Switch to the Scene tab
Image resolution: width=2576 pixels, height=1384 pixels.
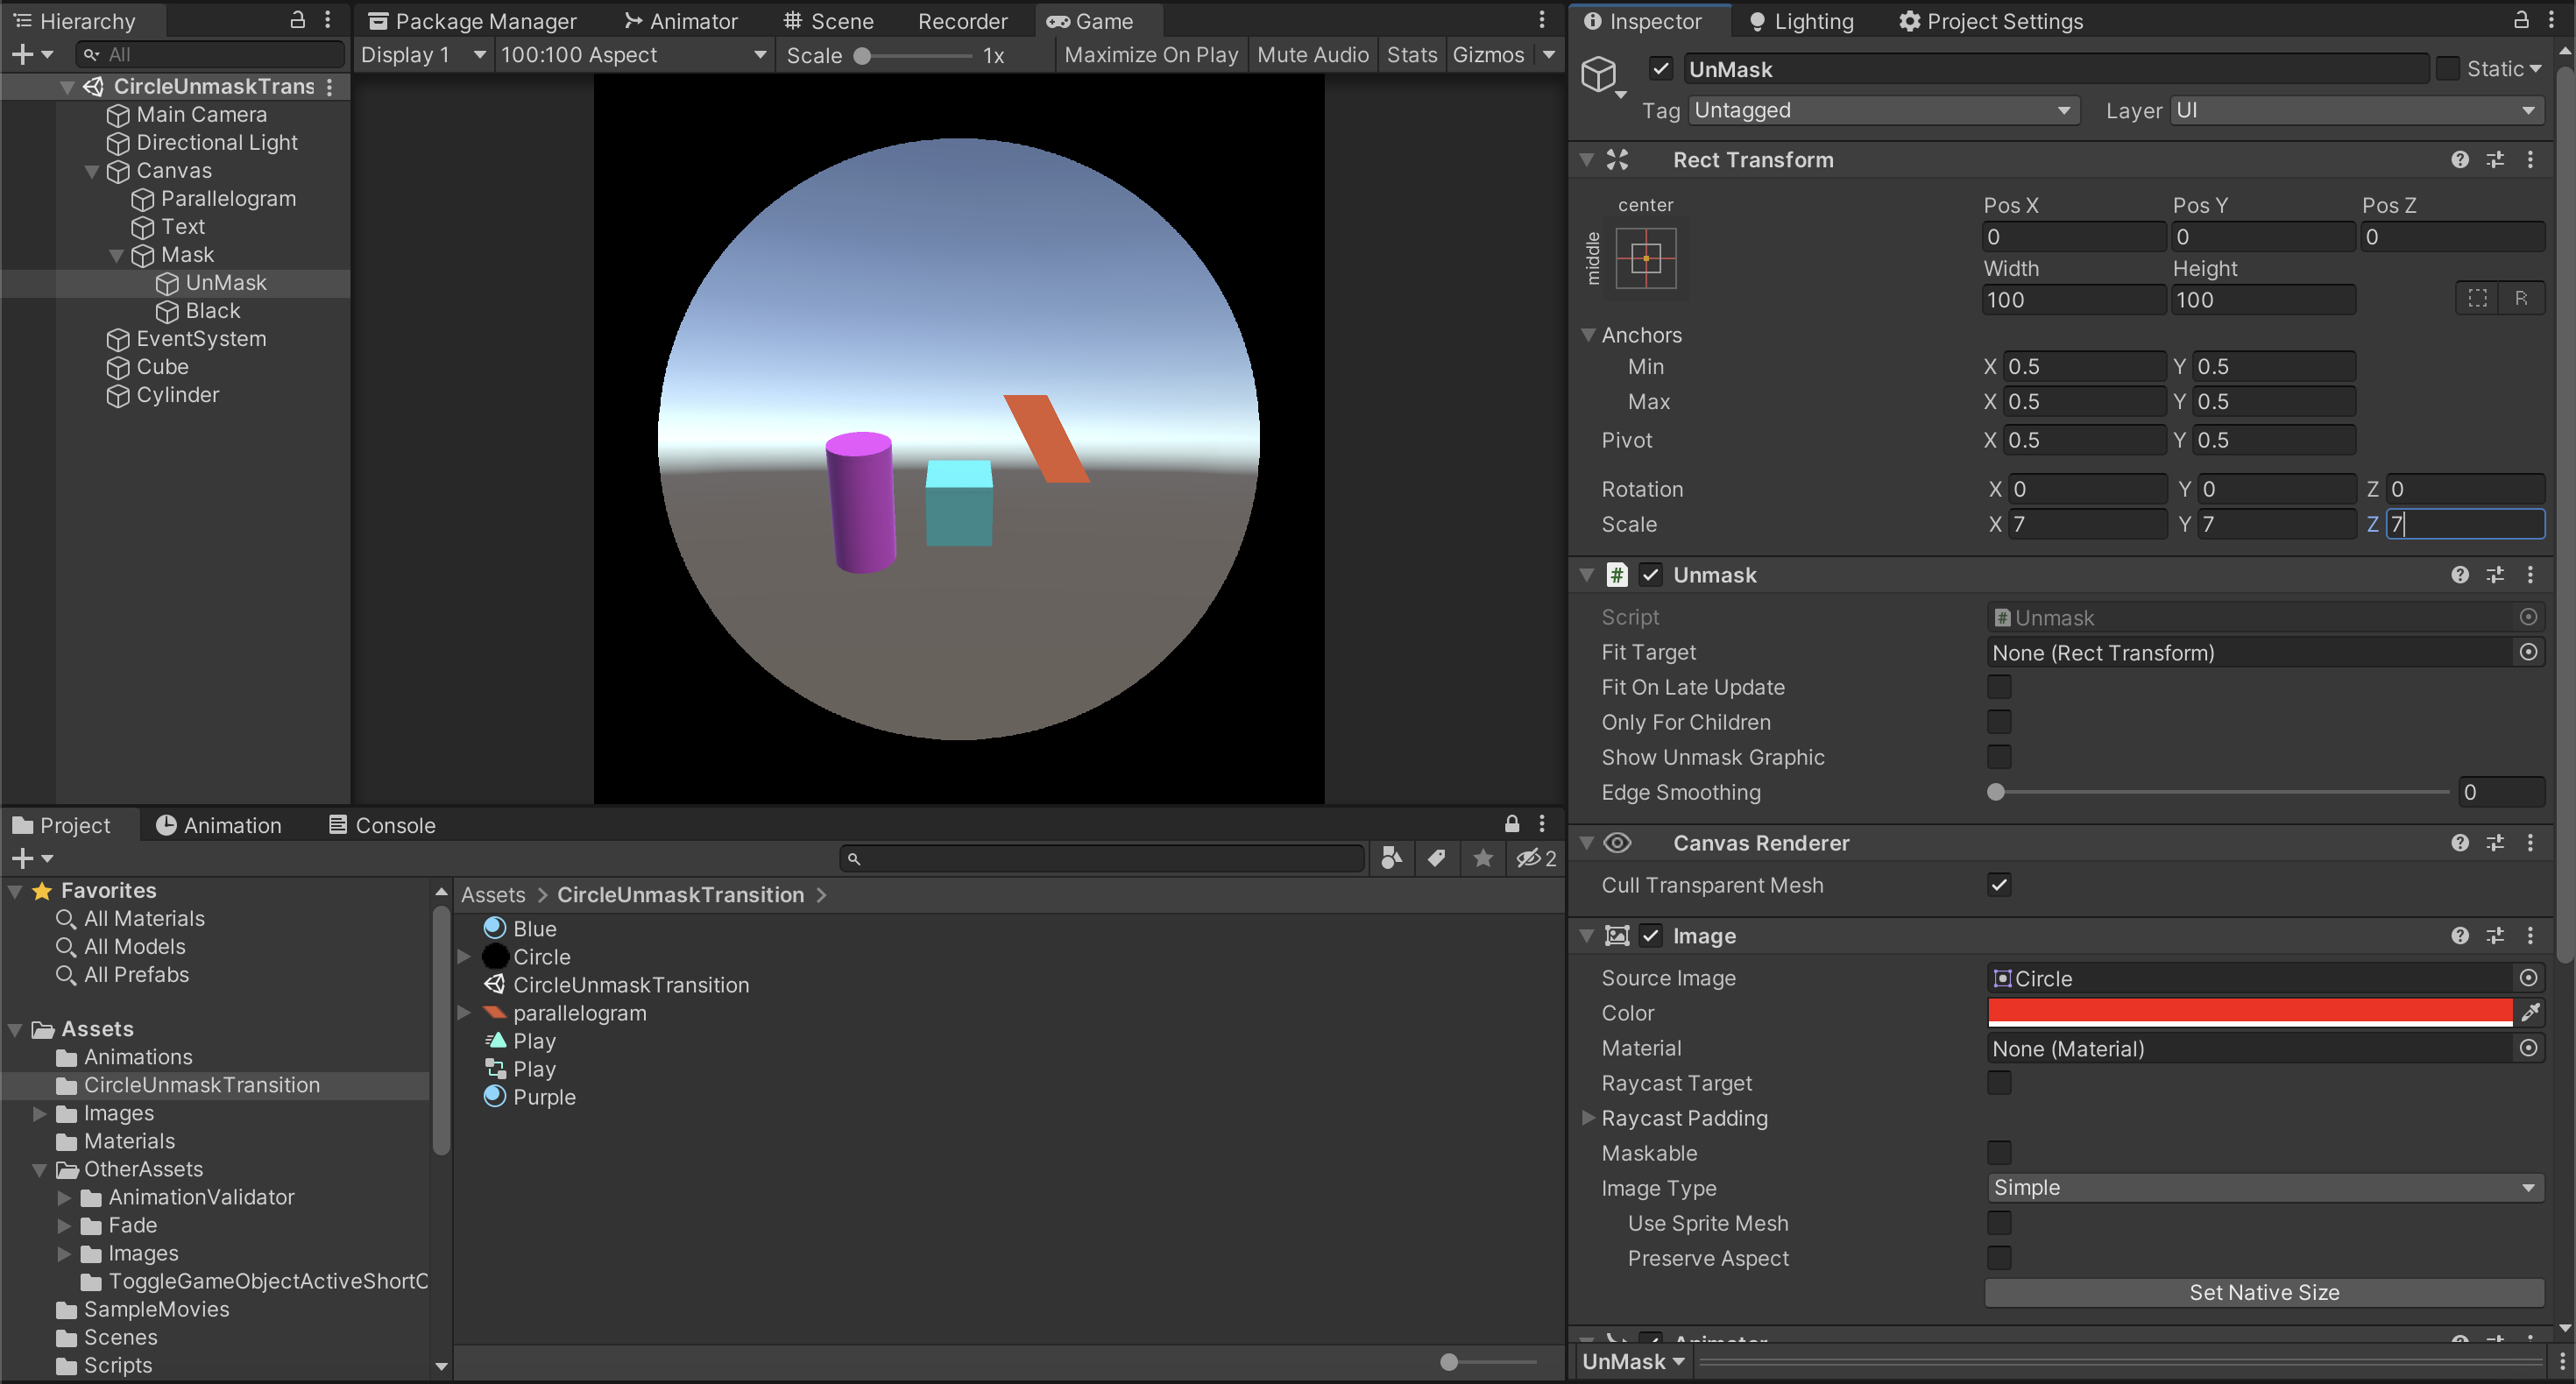tap(829, 21)
